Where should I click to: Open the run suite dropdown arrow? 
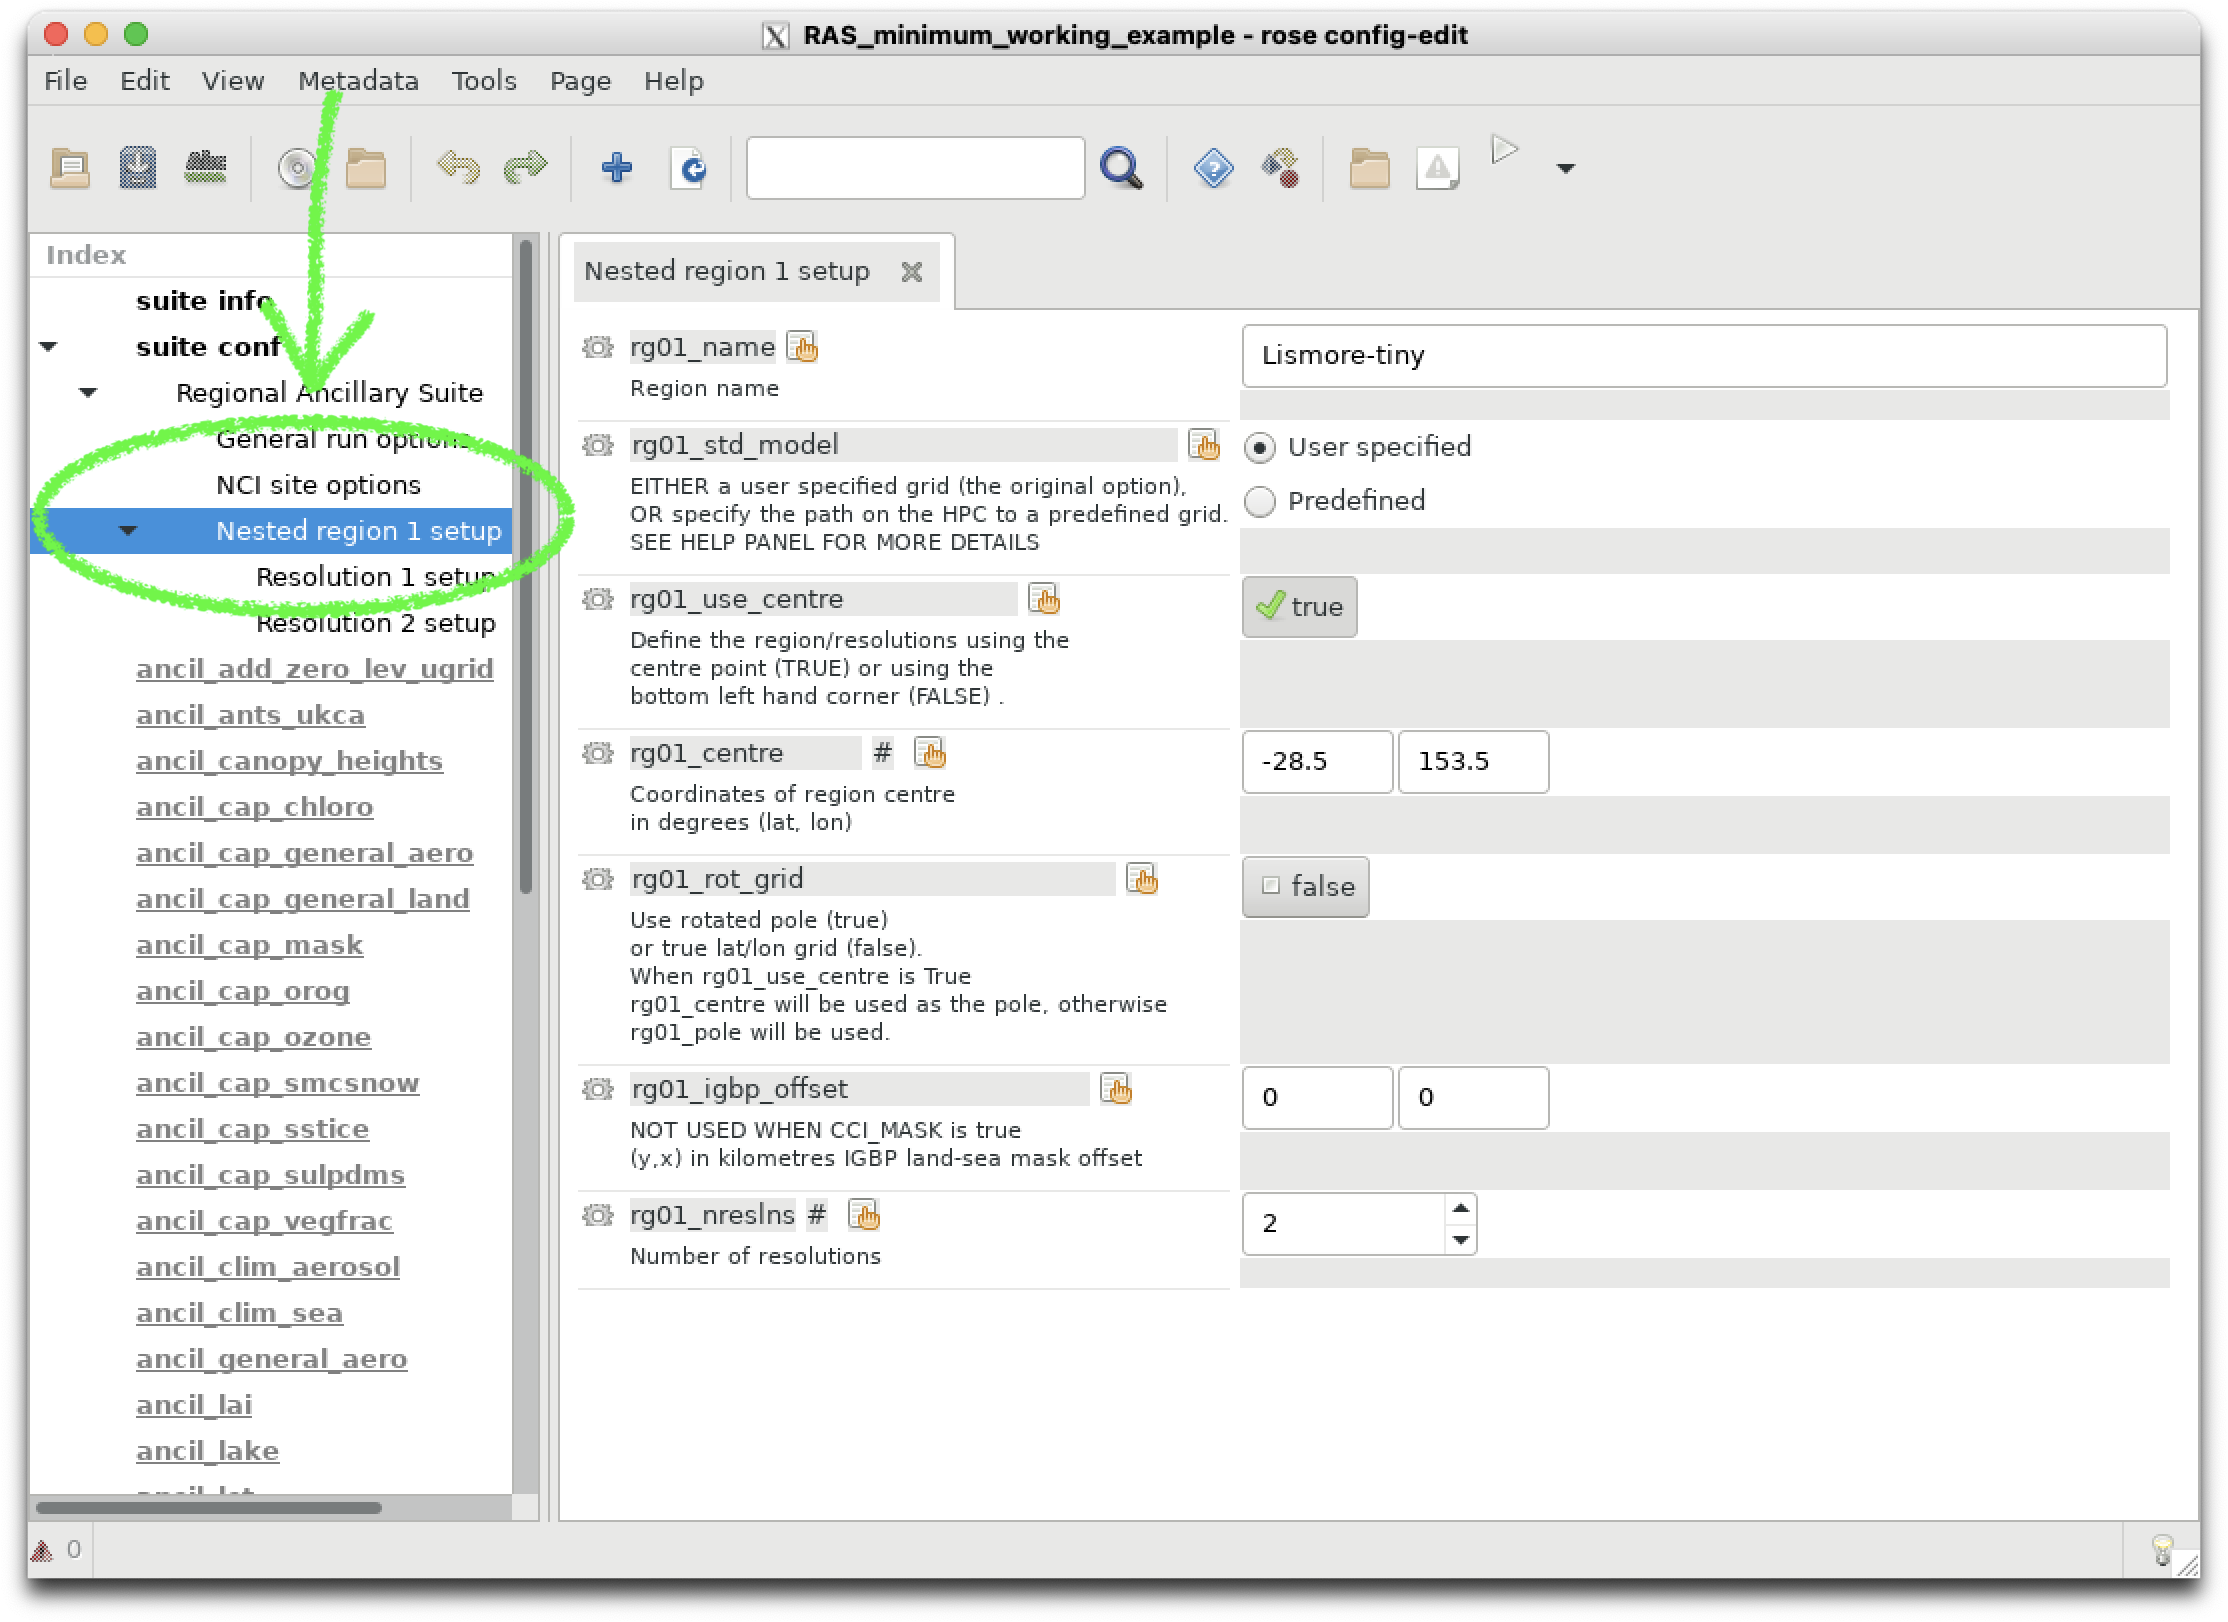[x=1566, y=169]
